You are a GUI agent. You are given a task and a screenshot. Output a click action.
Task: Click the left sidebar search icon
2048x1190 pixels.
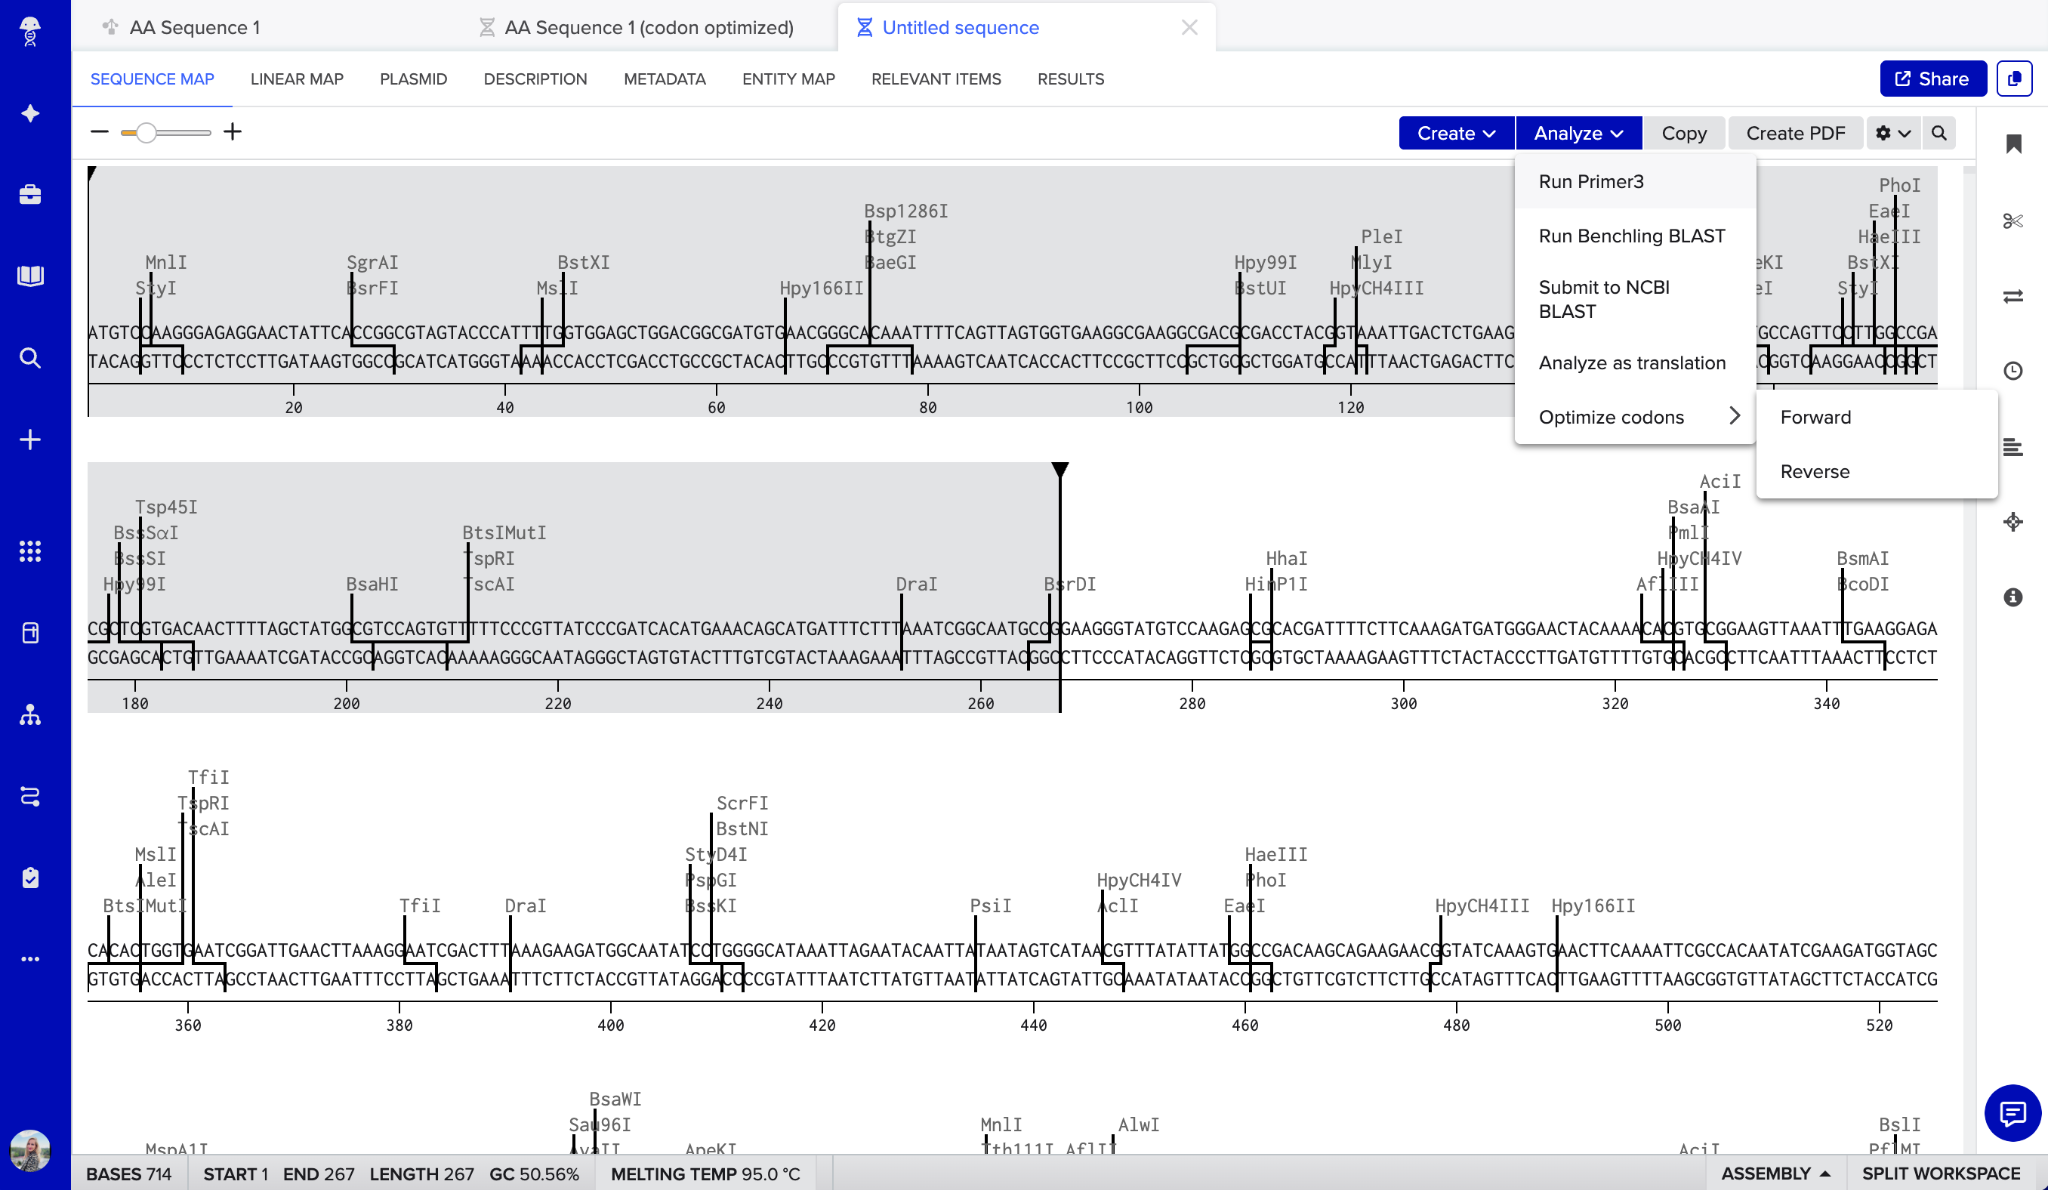tap(30, 358)
